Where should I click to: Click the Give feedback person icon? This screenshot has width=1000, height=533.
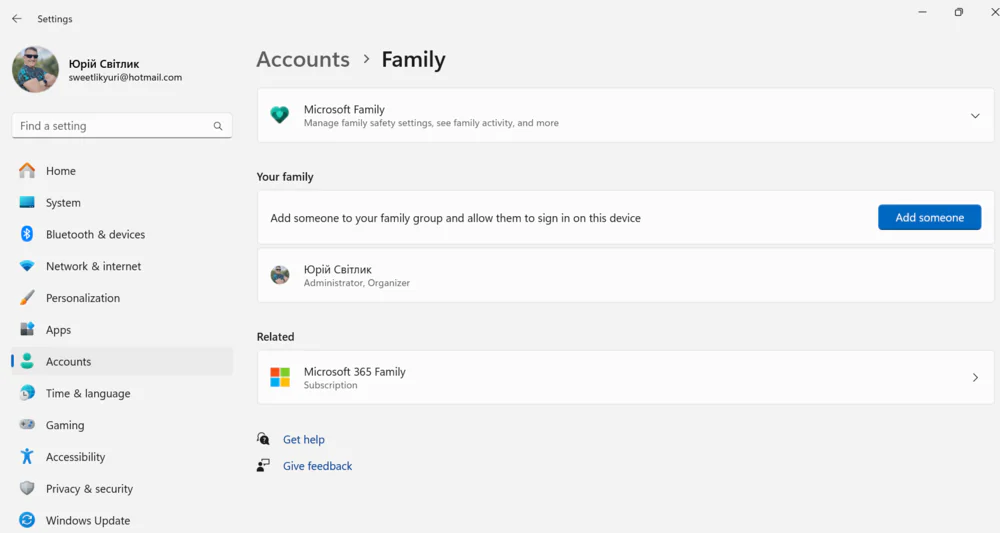point(263,465)
